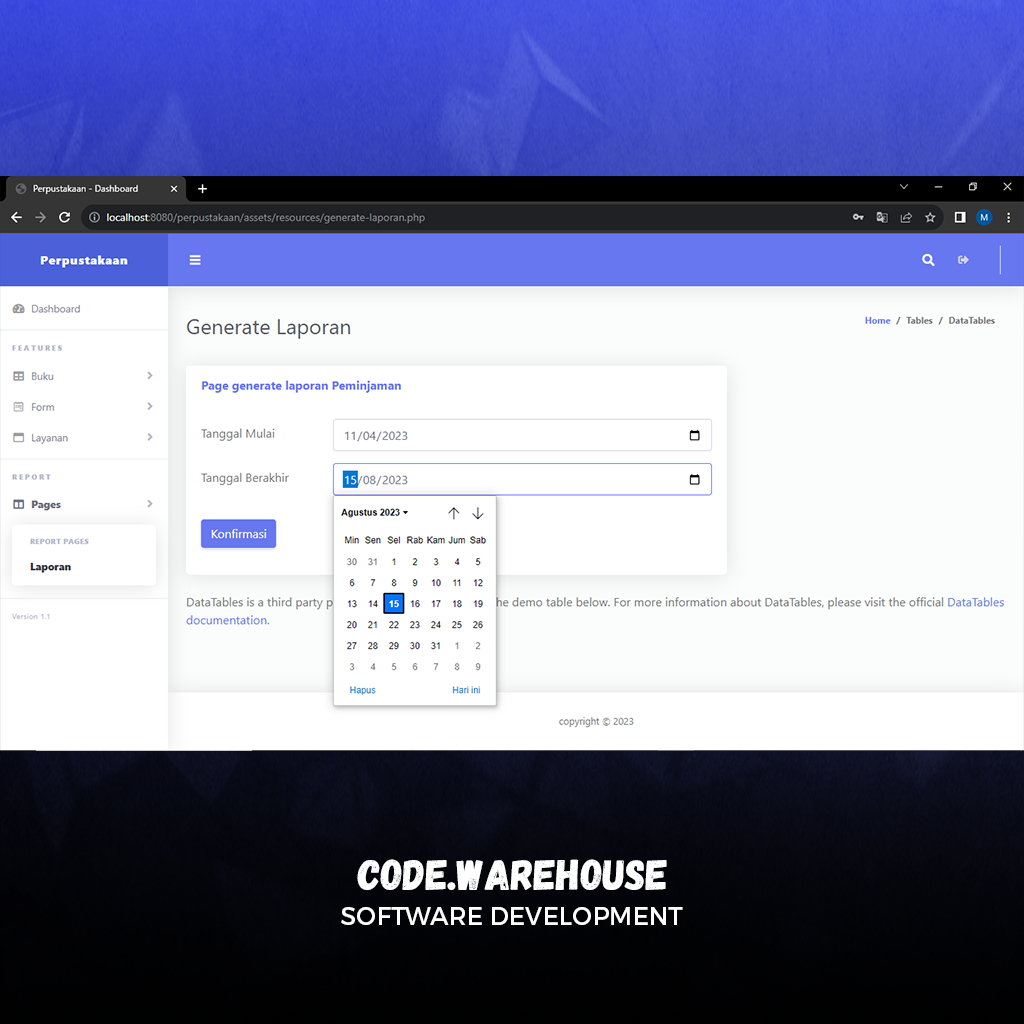Click the search magnifier icon in the top bar

coord(928,260)
